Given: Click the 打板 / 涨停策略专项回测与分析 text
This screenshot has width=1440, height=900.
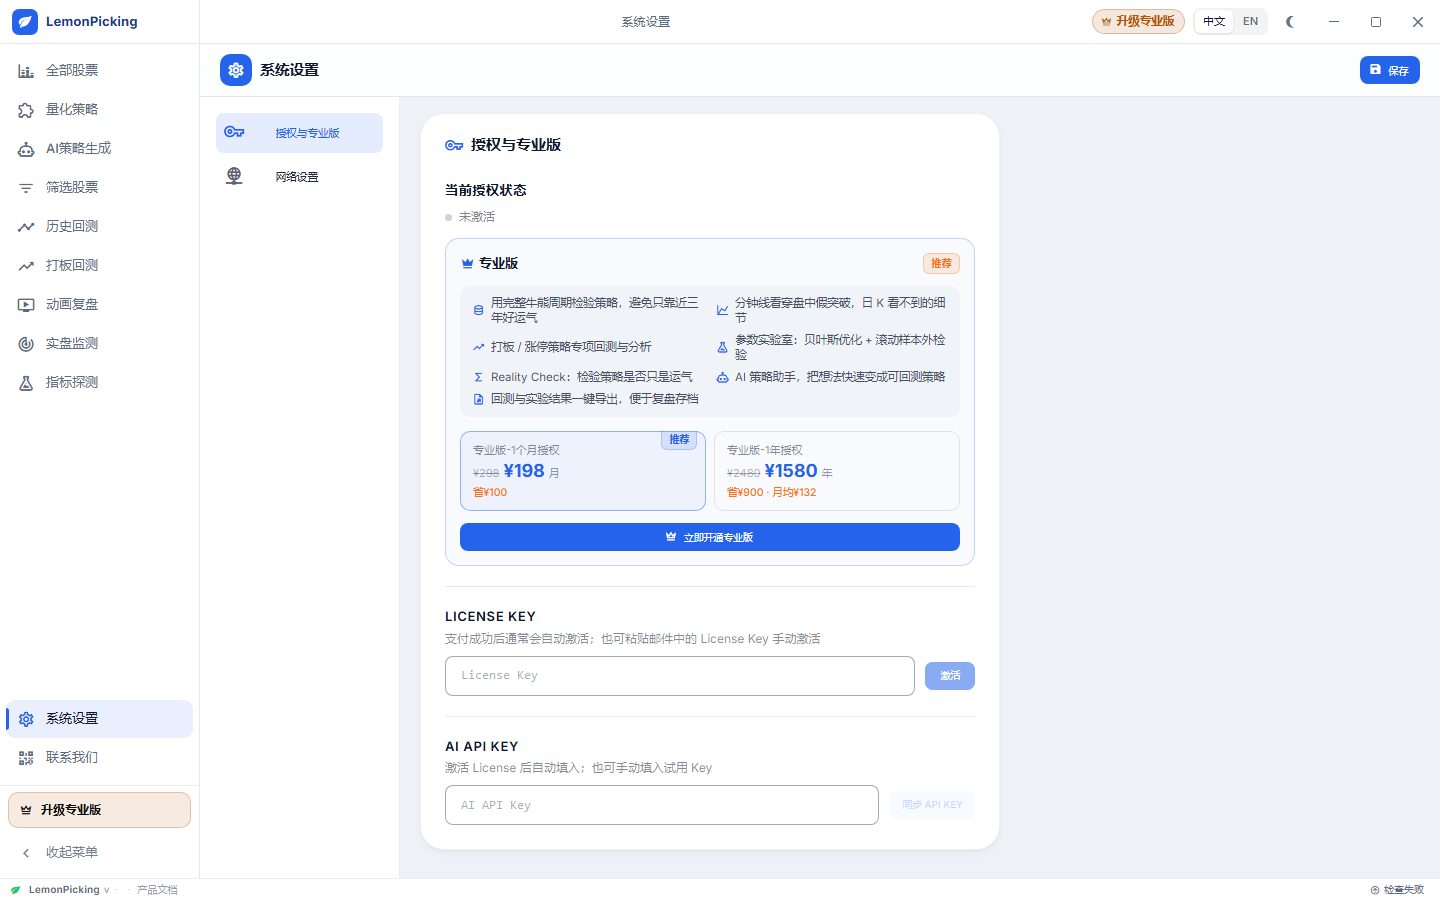Looking at the screenshot, I should tap(571, 347).
